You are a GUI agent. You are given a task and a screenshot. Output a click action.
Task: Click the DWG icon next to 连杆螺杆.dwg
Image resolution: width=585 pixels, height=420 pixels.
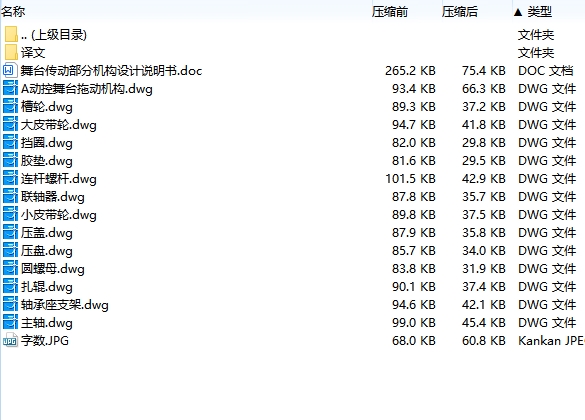[10, 178]
